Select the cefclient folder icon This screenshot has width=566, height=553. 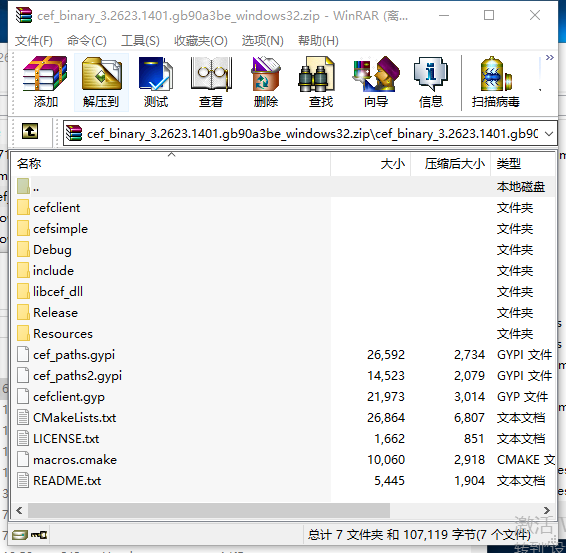click(23, 208)
